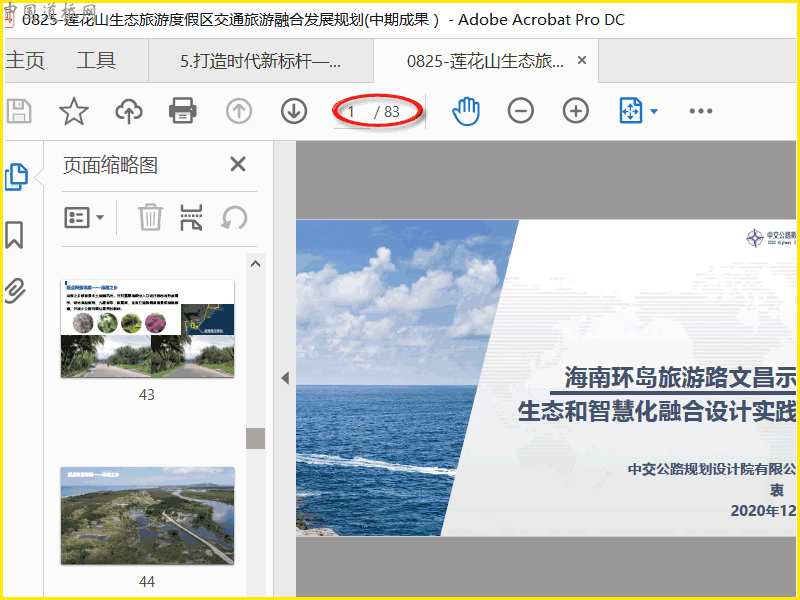Print the document
Screen dimensions: 800x600
coord(183,111)
